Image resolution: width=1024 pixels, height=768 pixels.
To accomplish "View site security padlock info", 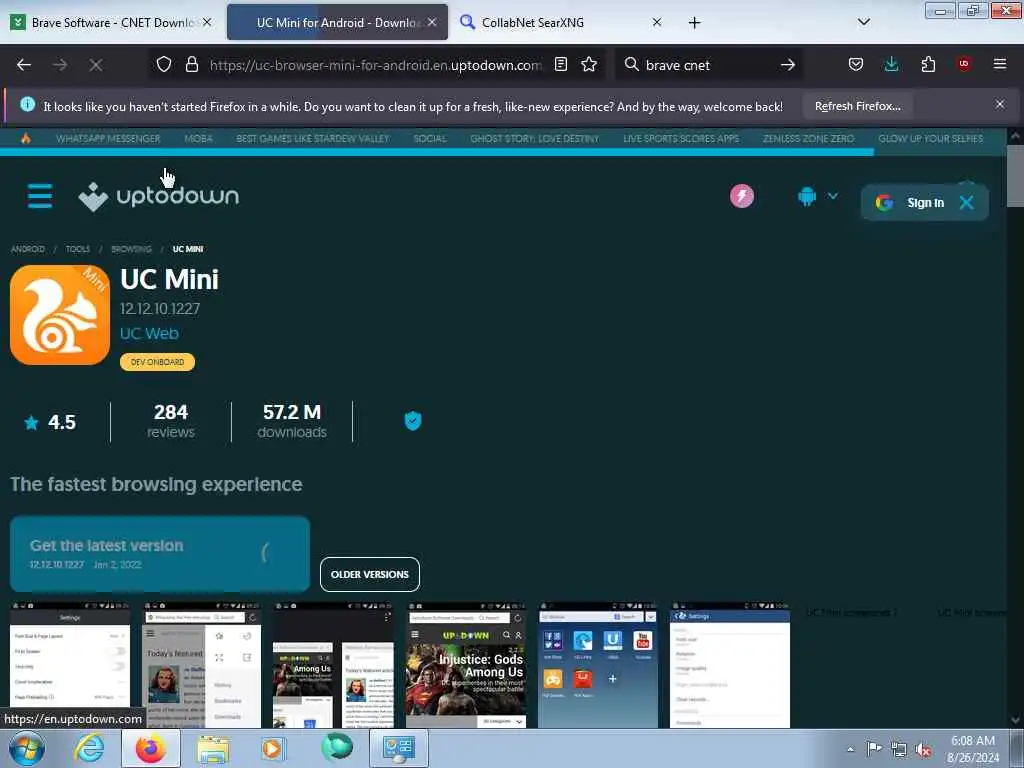I will tap(191, 64).
